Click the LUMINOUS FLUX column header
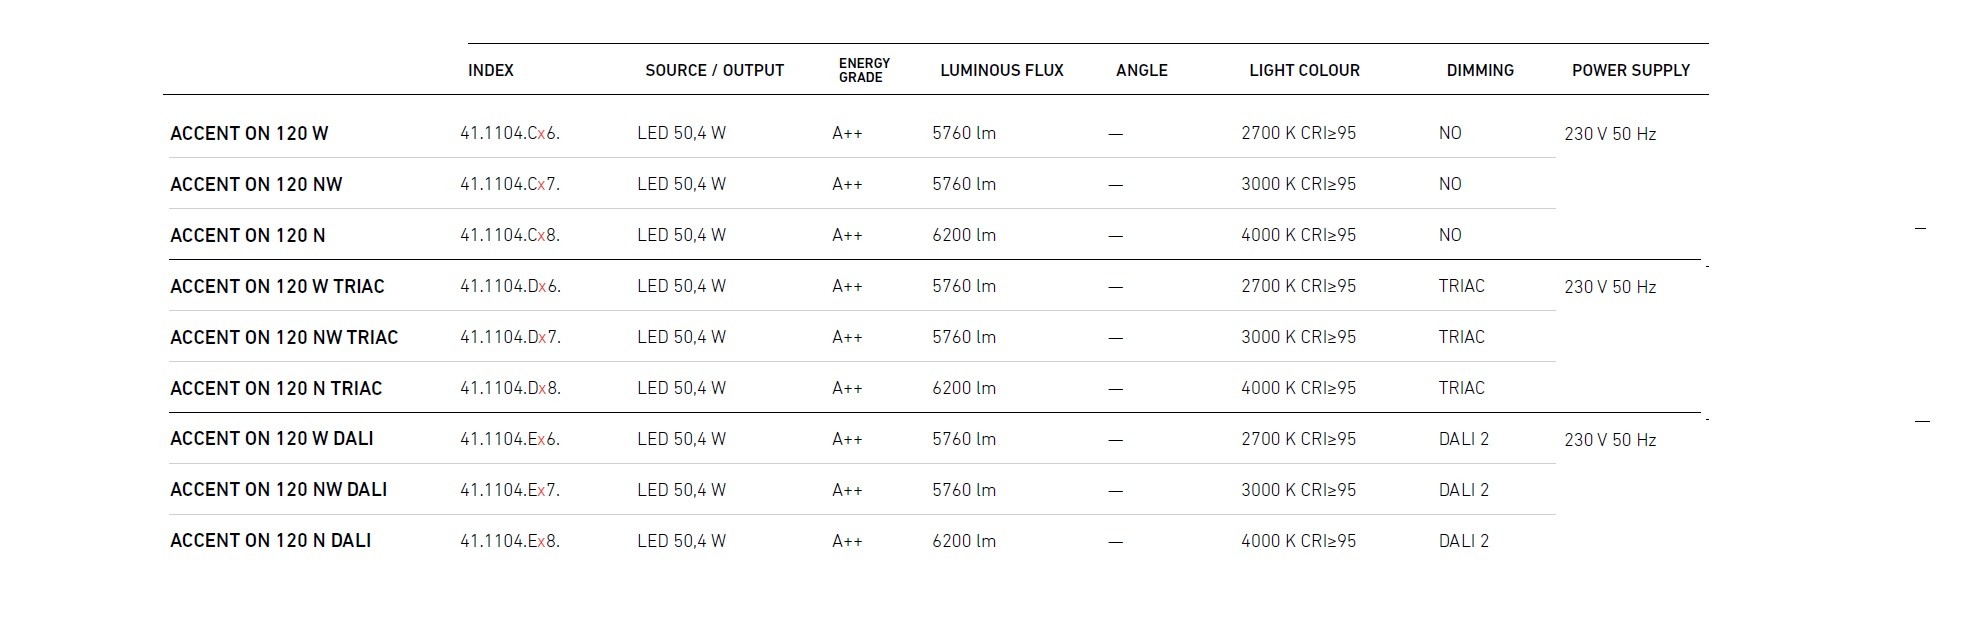This screenshot has width=1969, height=643. point(1001,70)
